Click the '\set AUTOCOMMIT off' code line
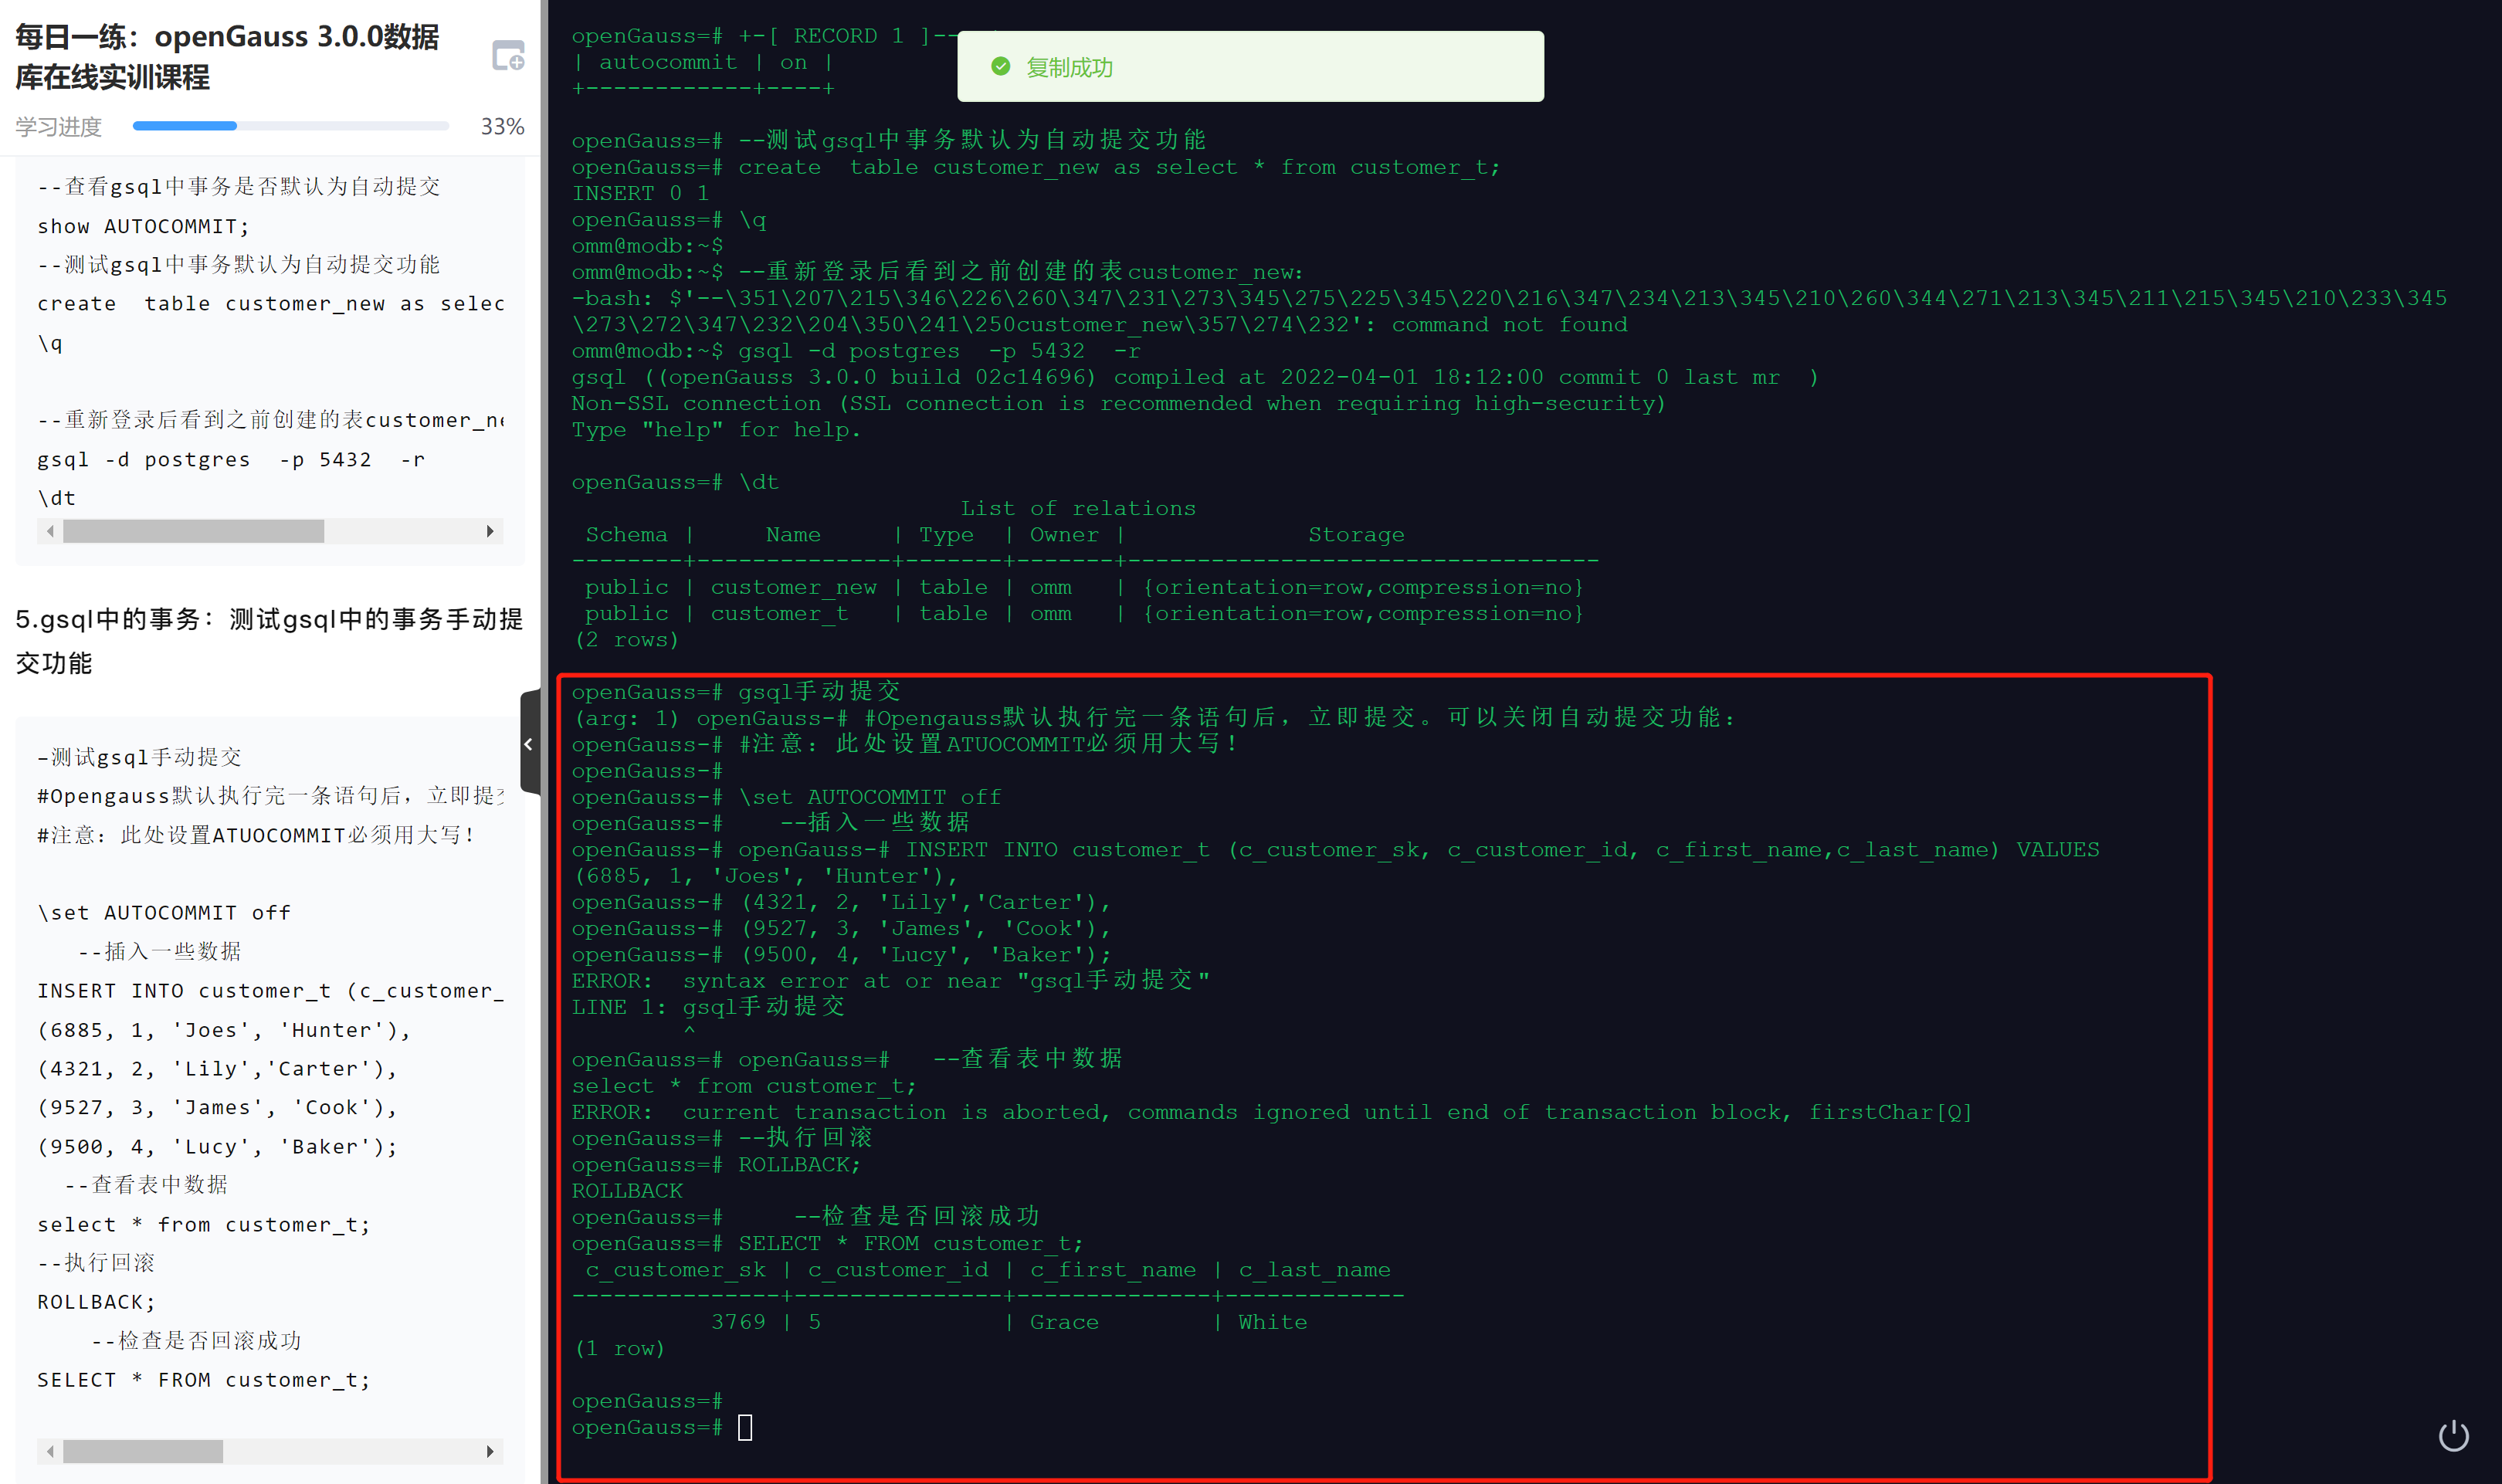 [x=164, y=912]
